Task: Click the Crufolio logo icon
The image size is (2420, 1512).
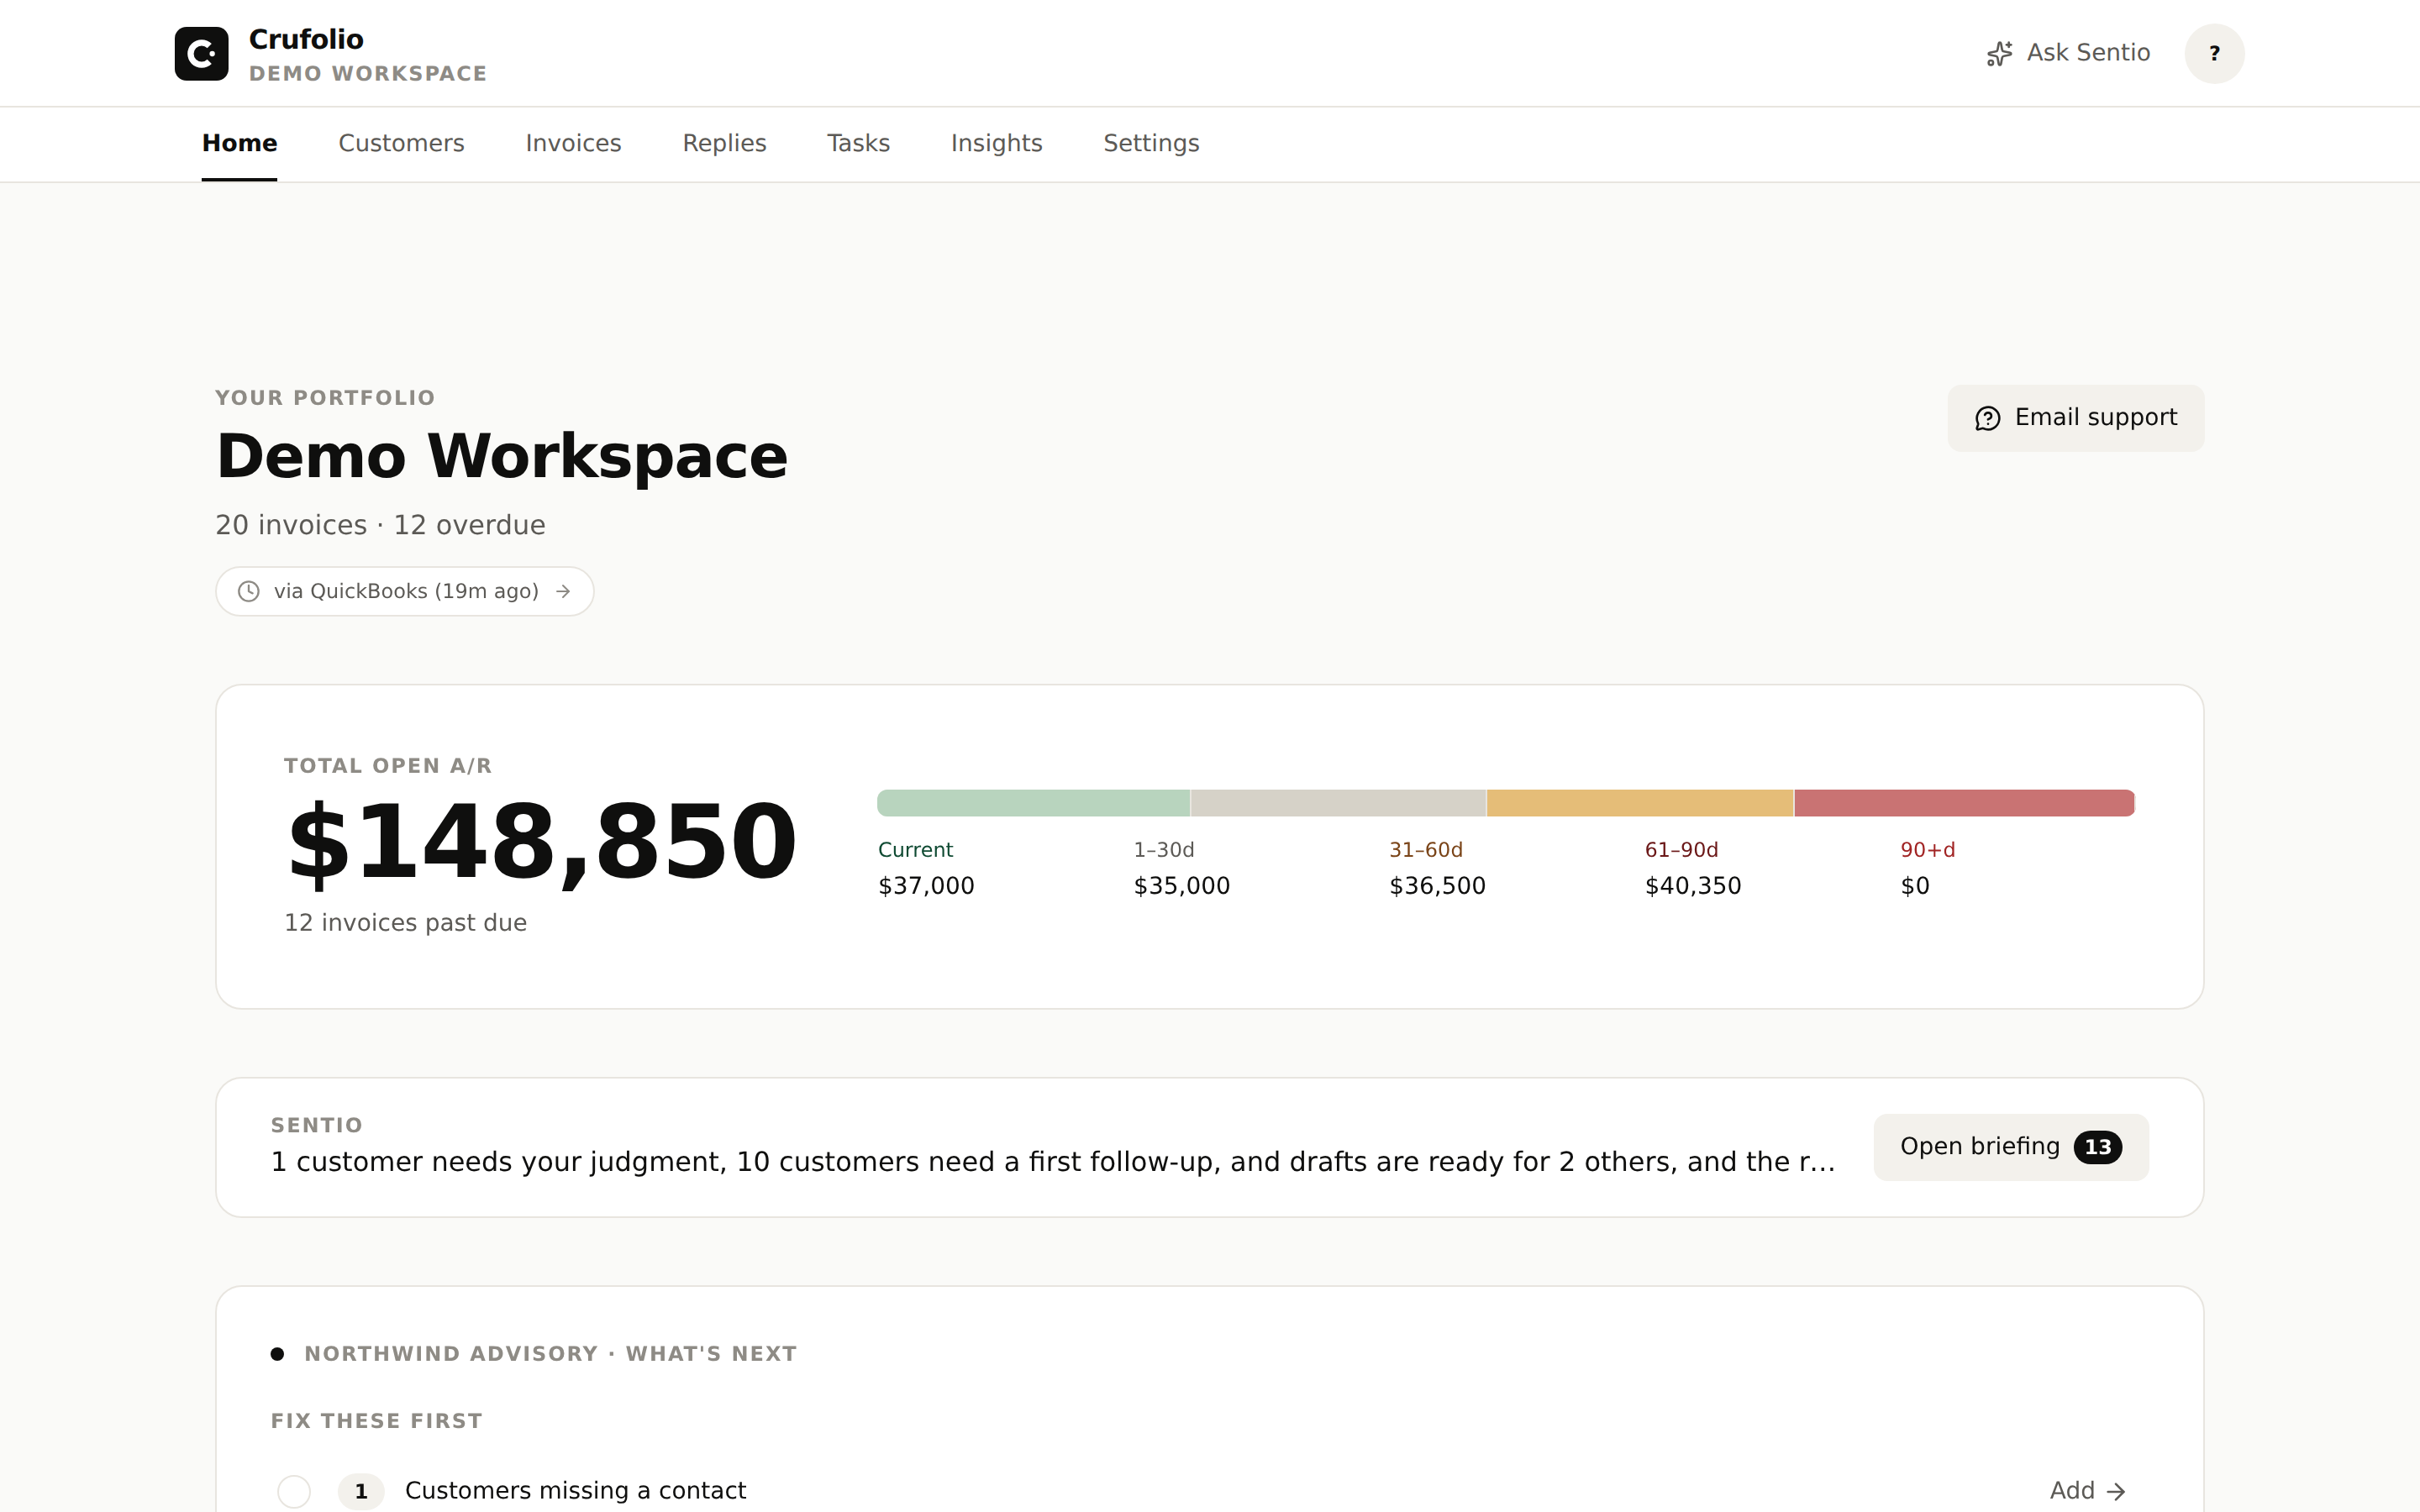Action: (201, 53)
